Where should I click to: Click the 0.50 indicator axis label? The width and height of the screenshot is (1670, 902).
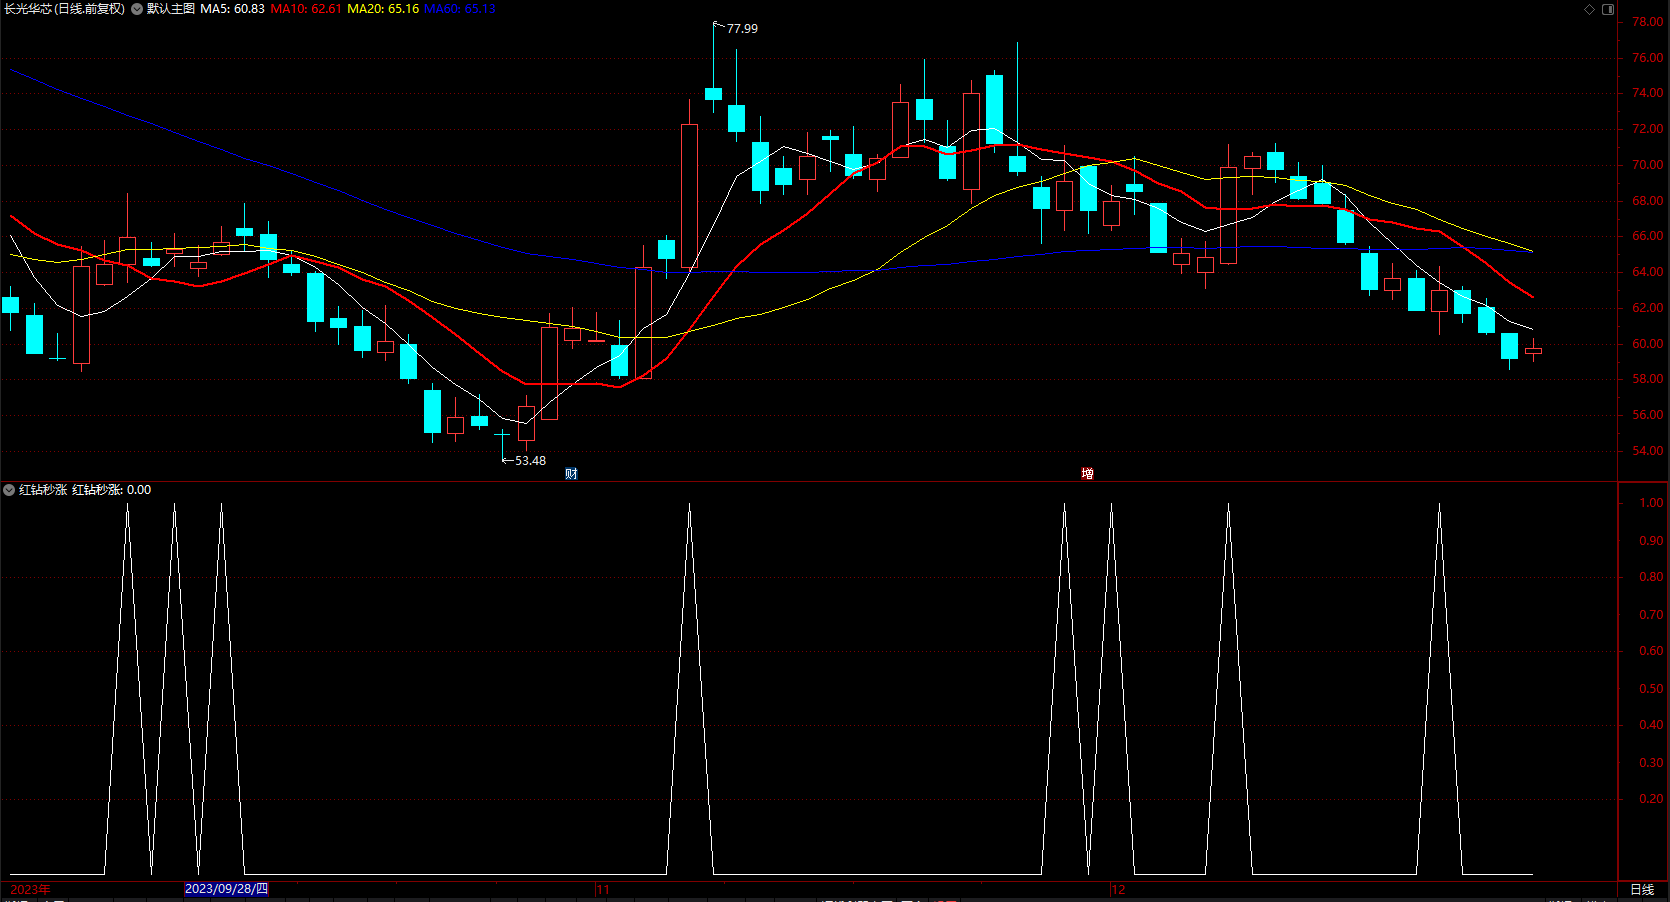(x=1651, y=689)
